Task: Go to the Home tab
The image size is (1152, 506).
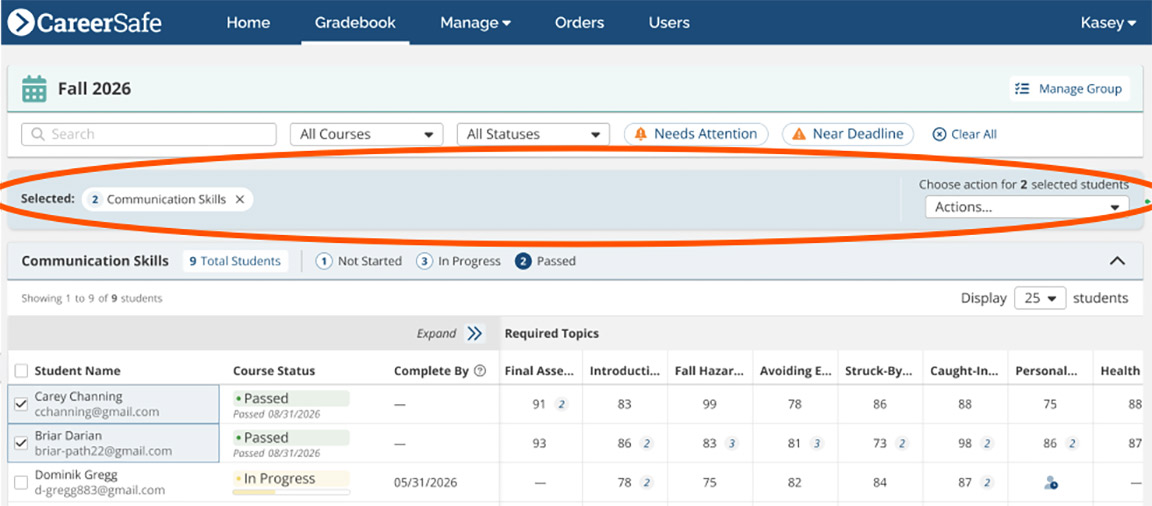Action: [x=248, y=23]
